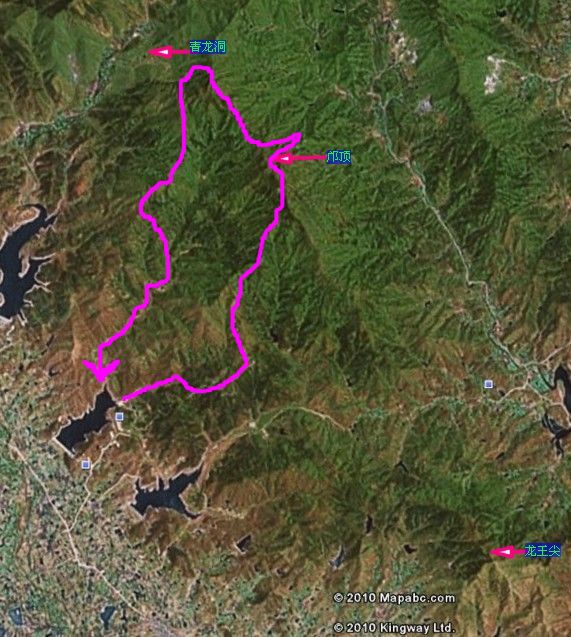The height and width of the screenshot is (637, 571).
Task: Click the square marker beside the trailhead reservoir
Action: (119, 416)
